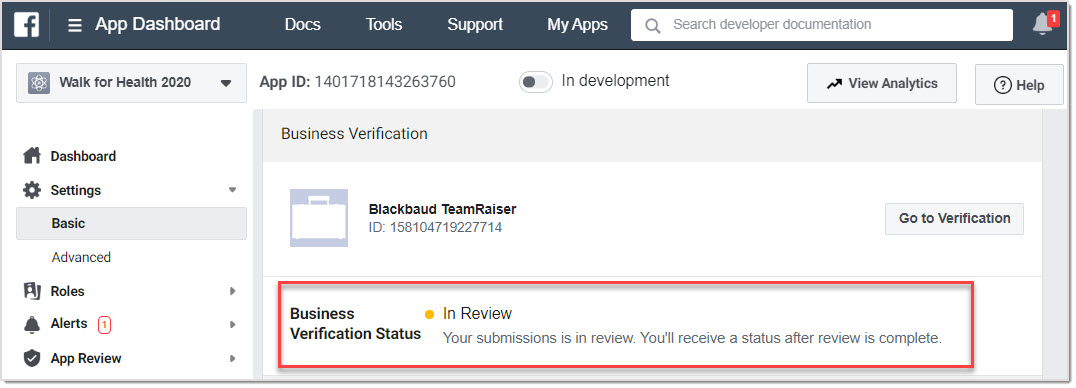Screen dimensions: 1076x388
Task: Select the Advanced settings item
Action: (x=81, y=257)
